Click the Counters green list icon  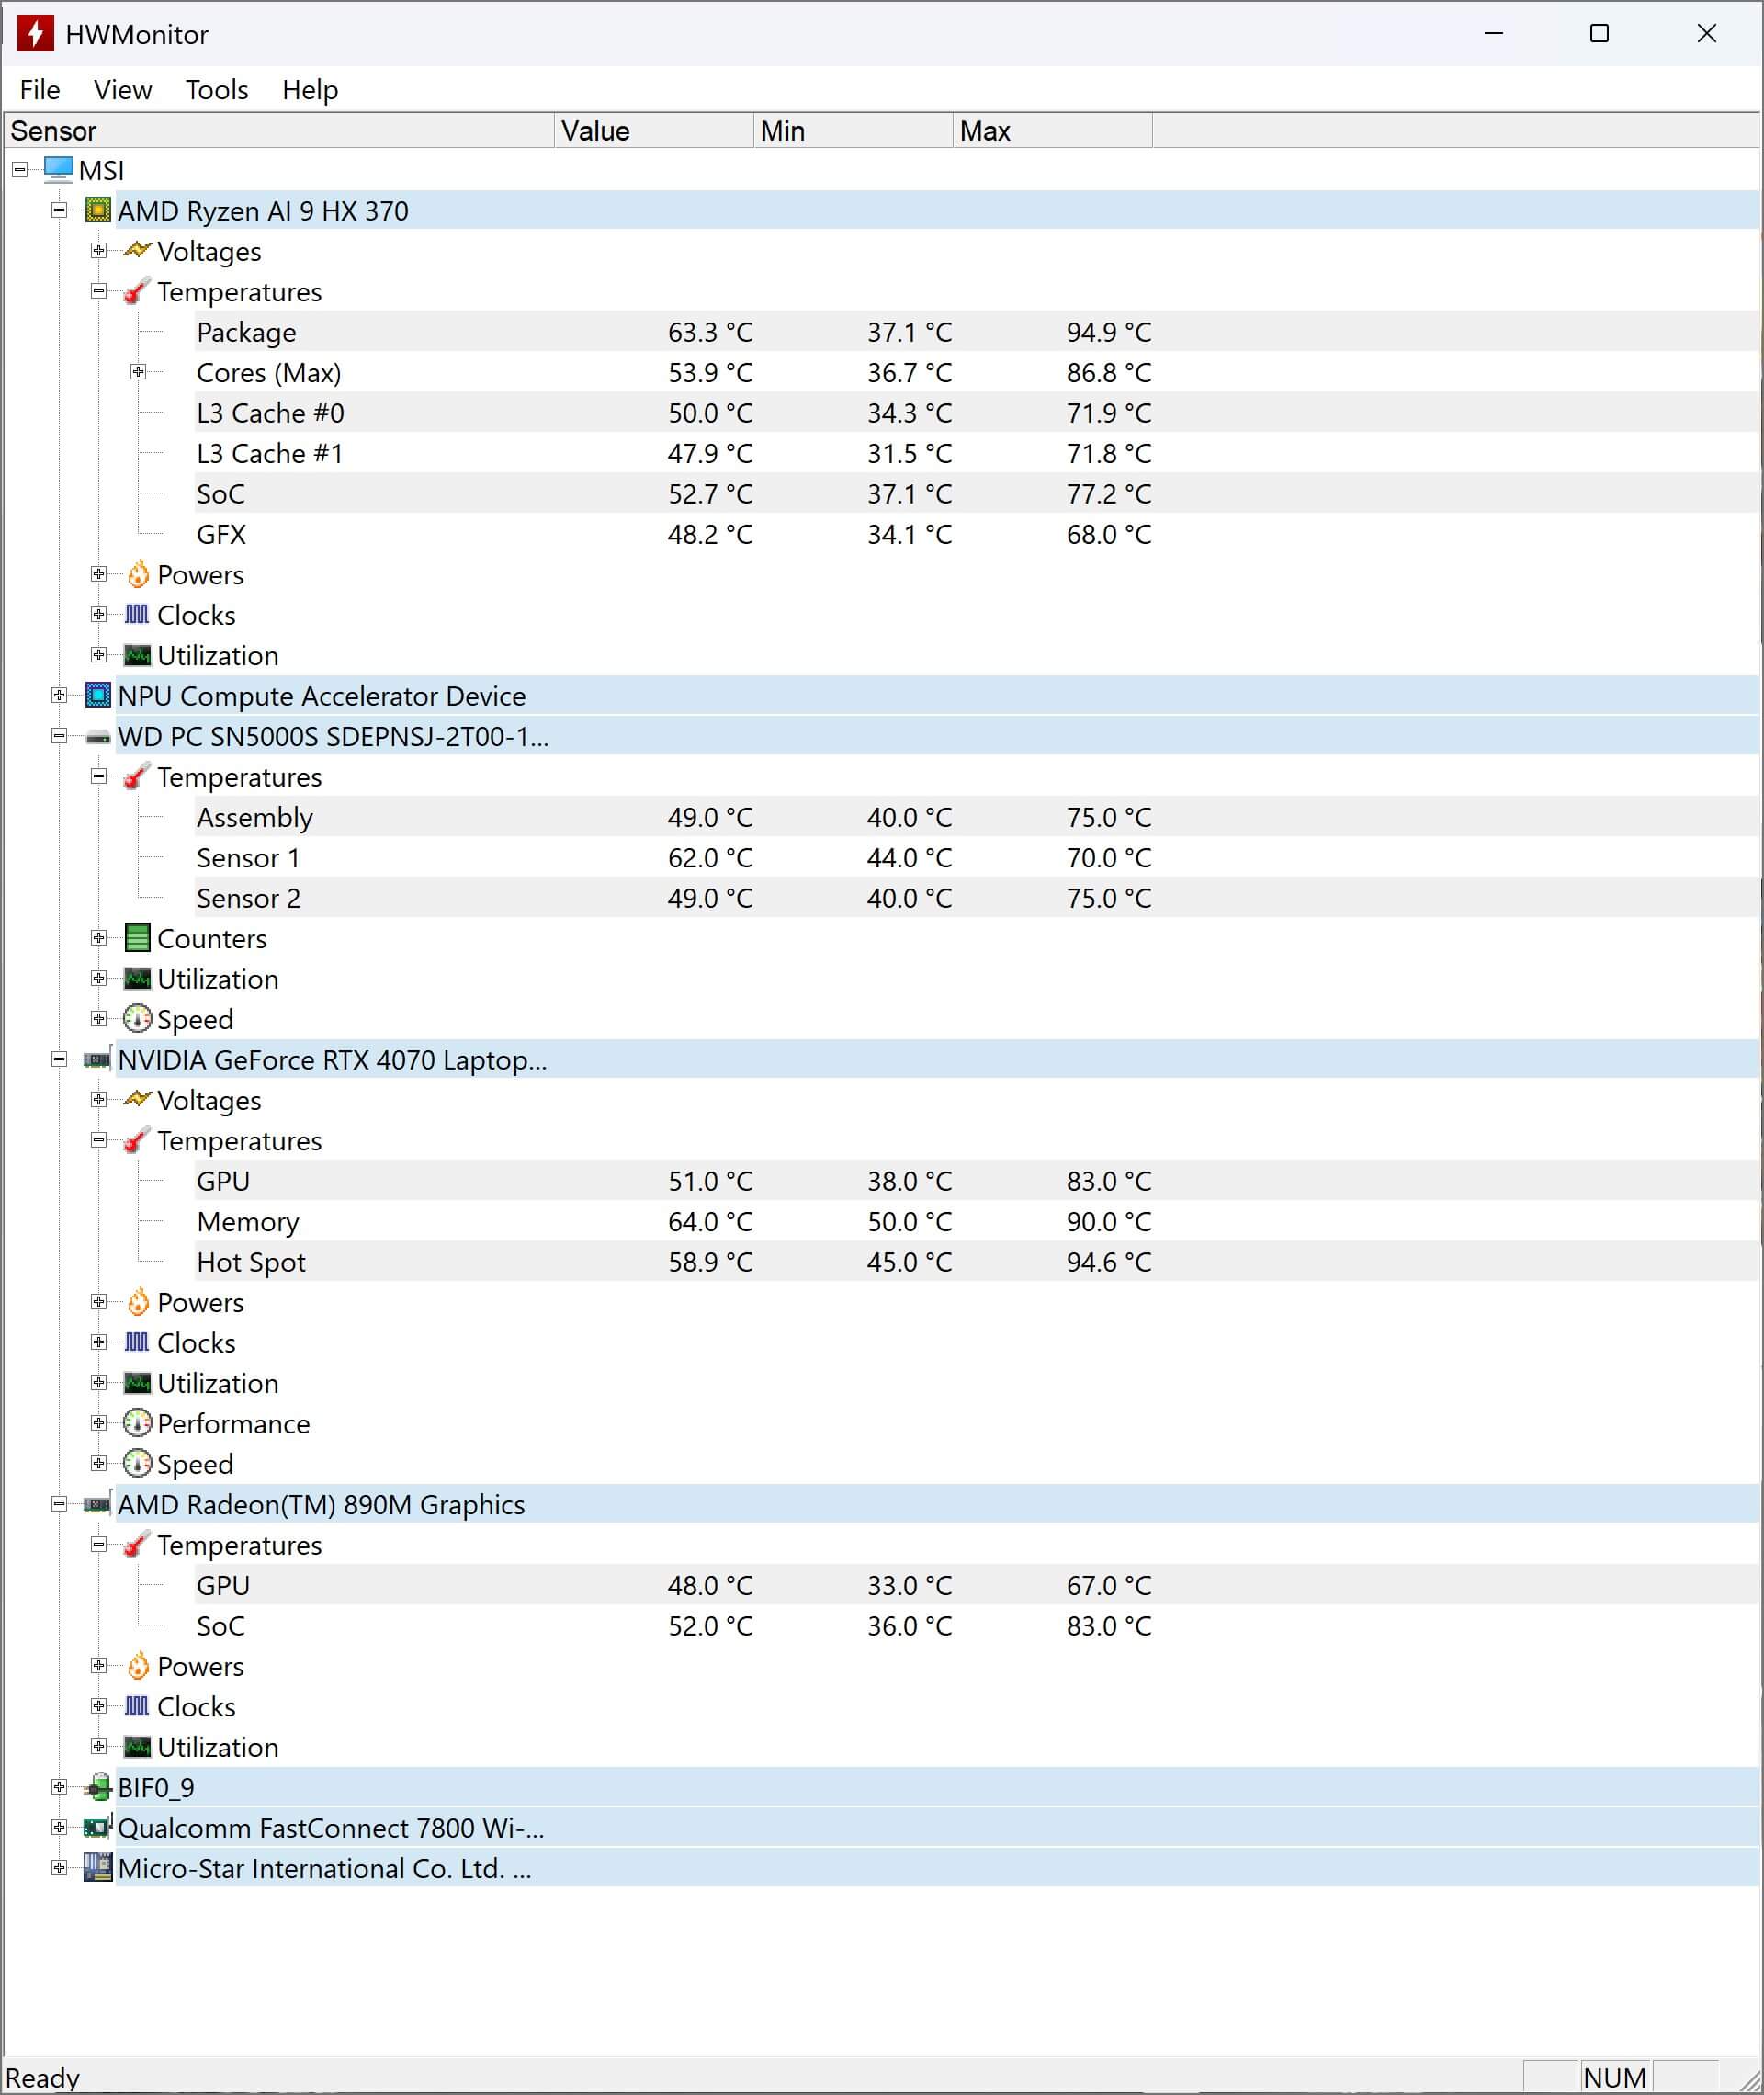(137, 938)
